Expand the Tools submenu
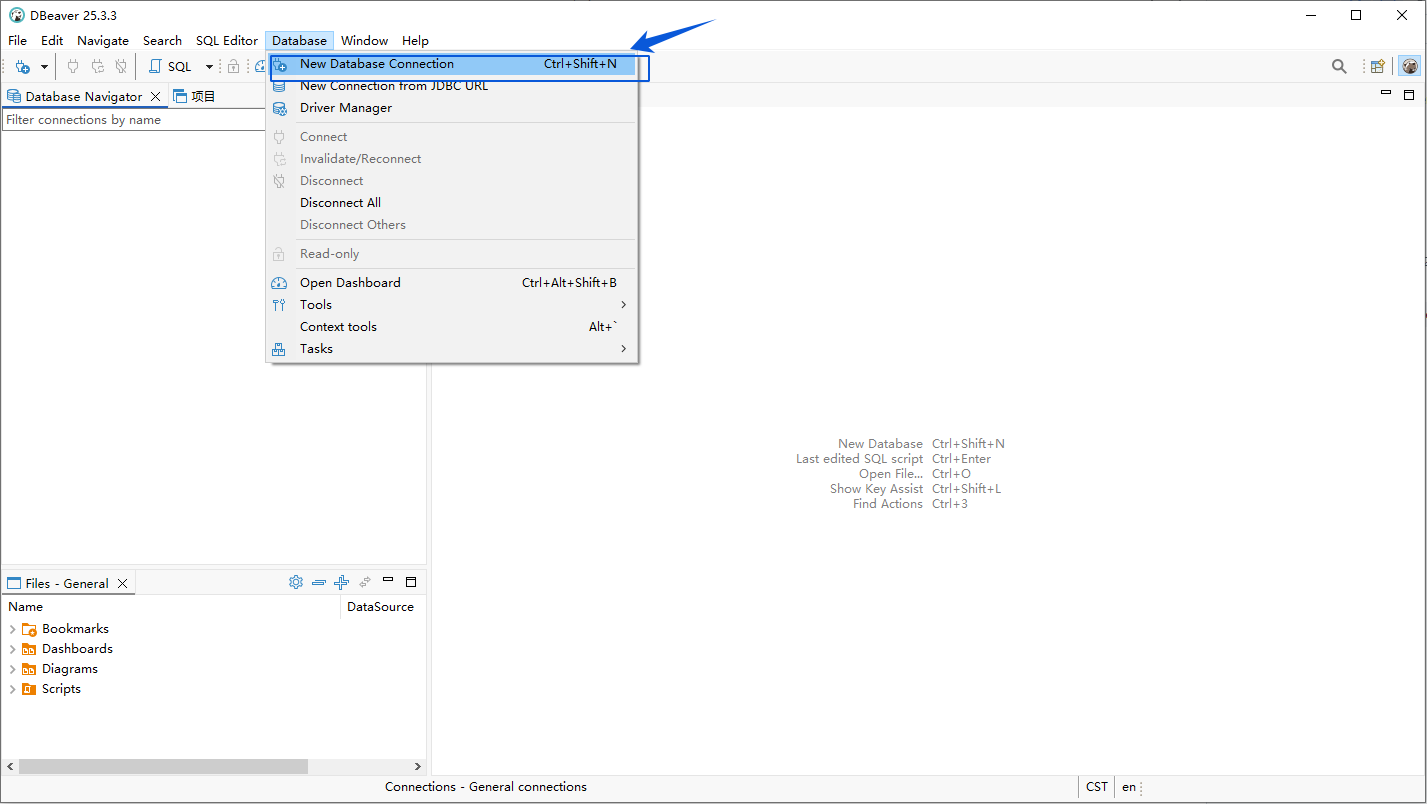The image size is (1427, 804). (452, 305)
